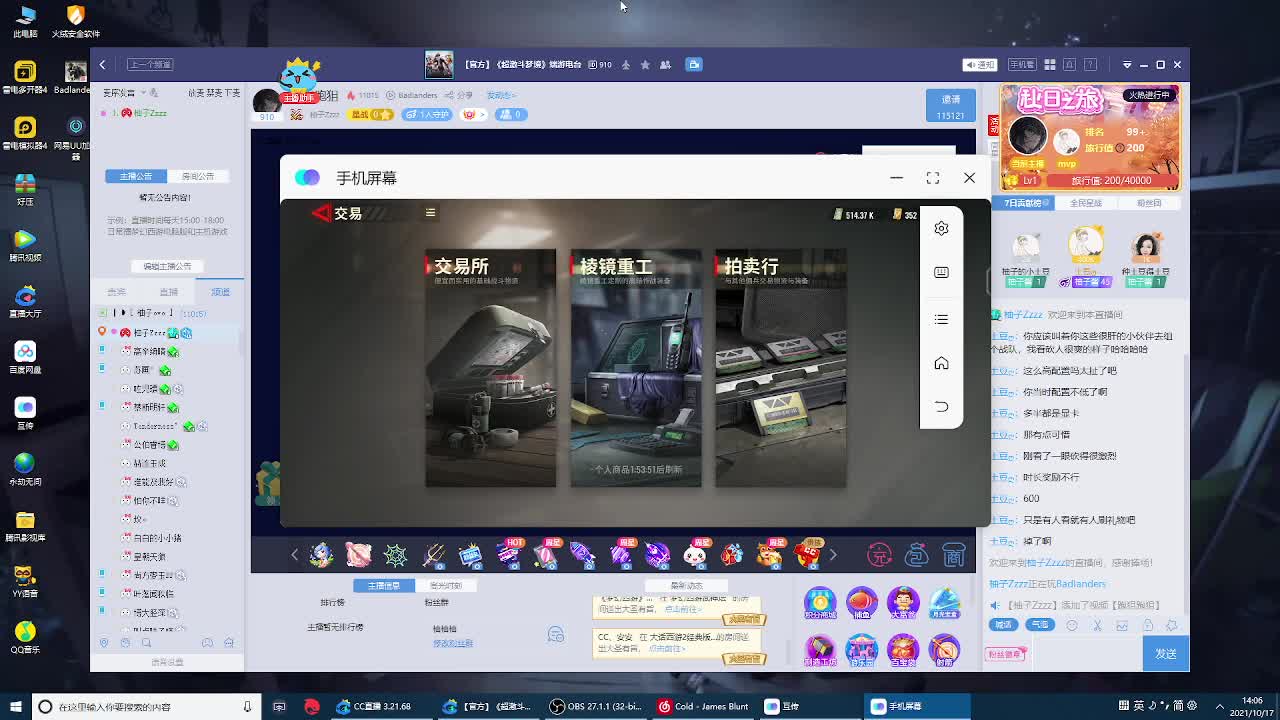This screenshot has width=1280, height=720.
Task: Click the 分享 share link
Action: click(x=461, y=95)
